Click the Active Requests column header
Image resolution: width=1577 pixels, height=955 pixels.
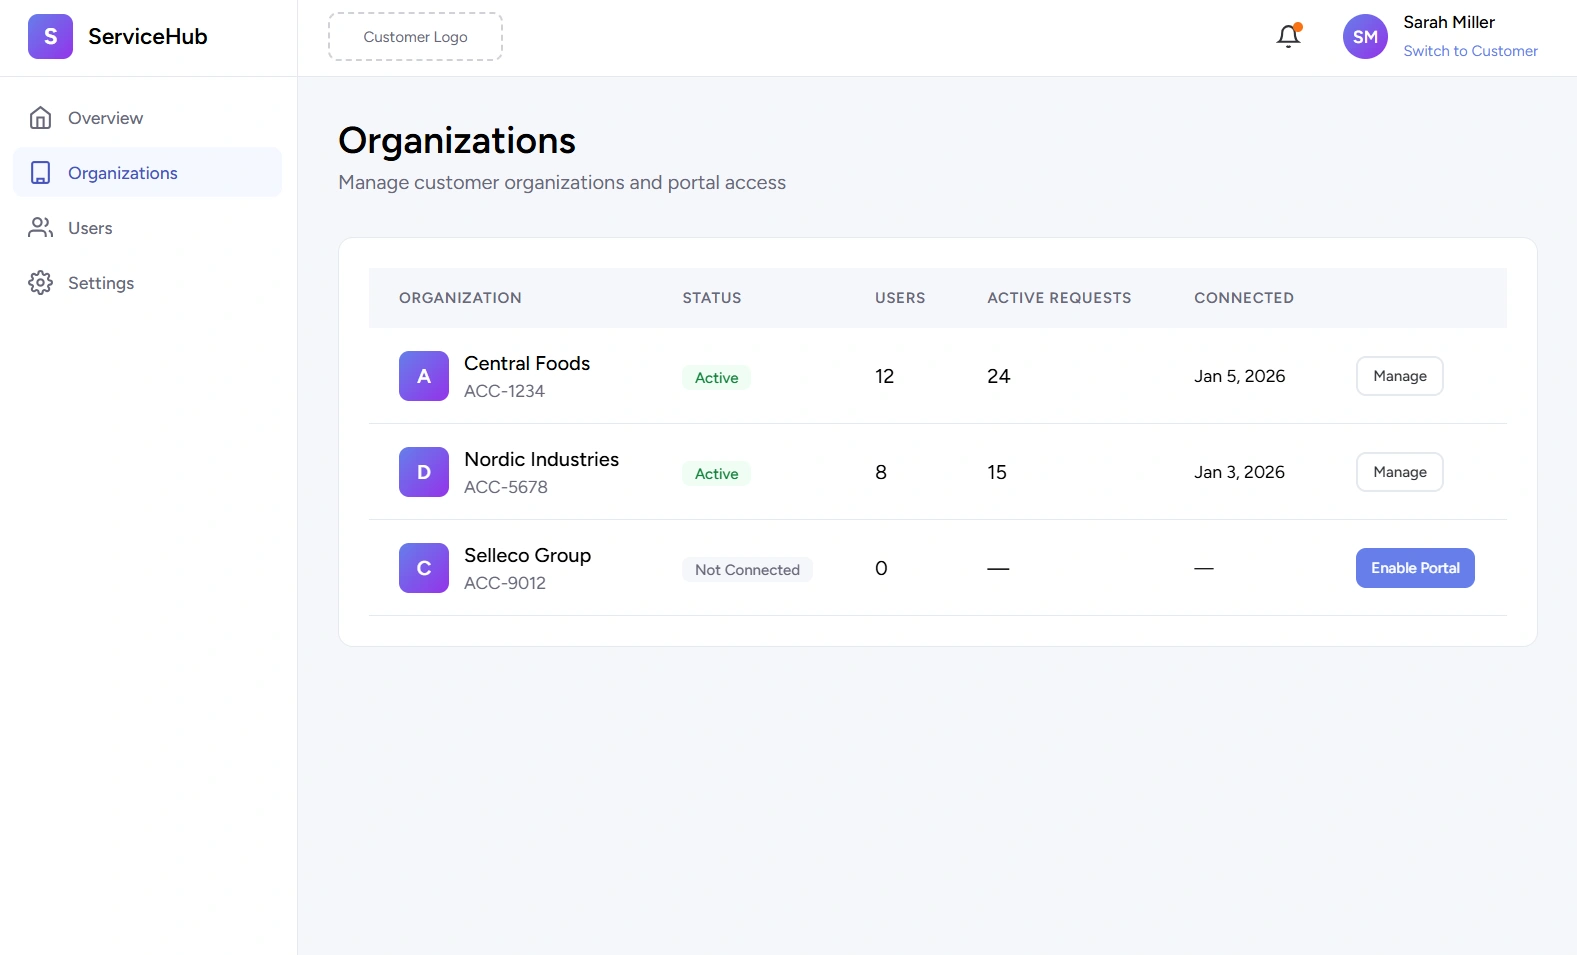pos(1059,298)
